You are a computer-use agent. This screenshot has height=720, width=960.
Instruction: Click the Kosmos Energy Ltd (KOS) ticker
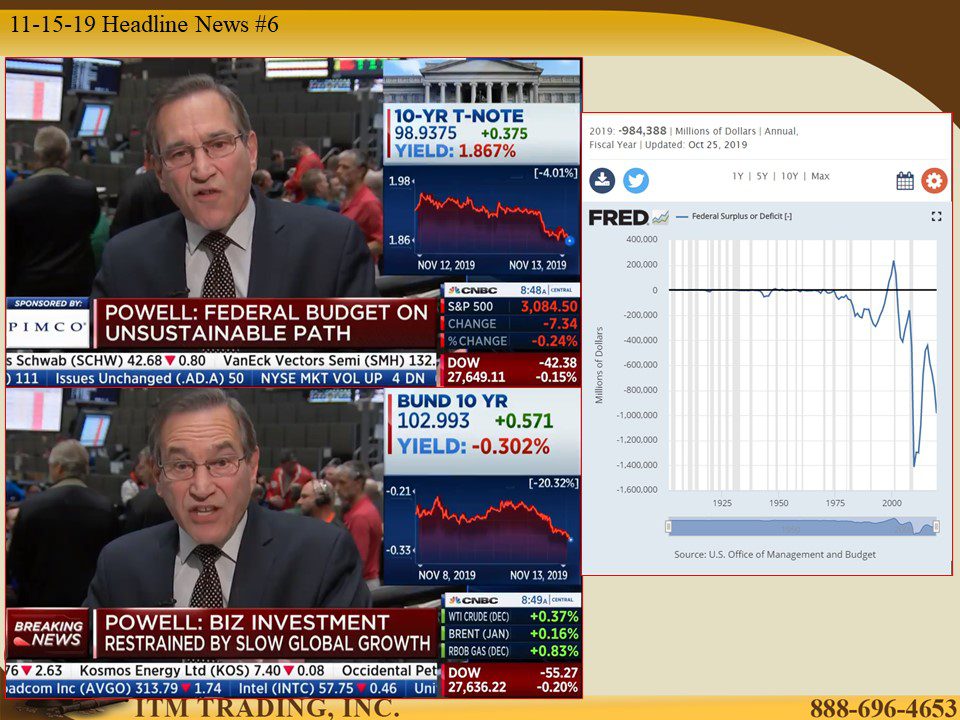click(x=202, y=671)
